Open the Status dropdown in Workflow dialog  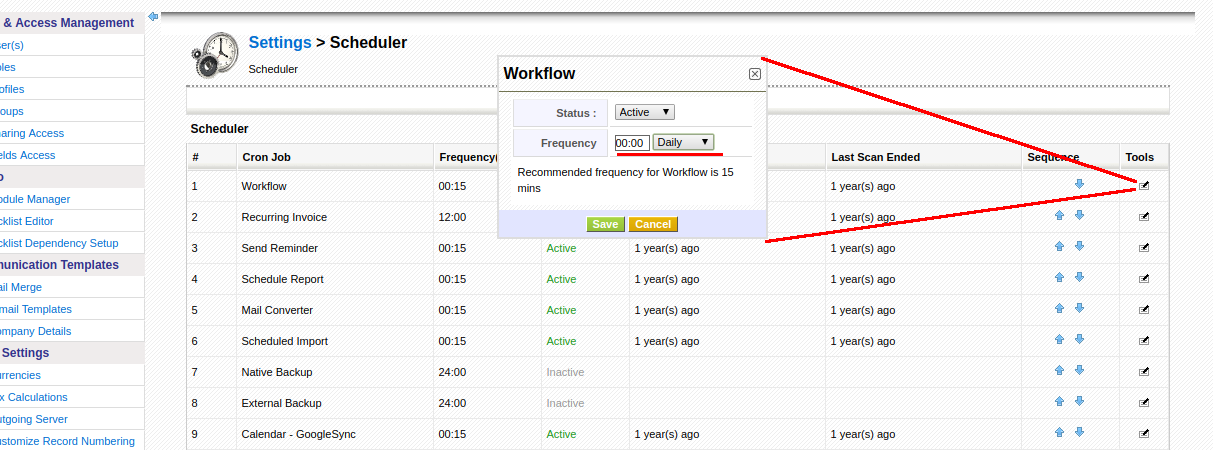click(645, 112)
